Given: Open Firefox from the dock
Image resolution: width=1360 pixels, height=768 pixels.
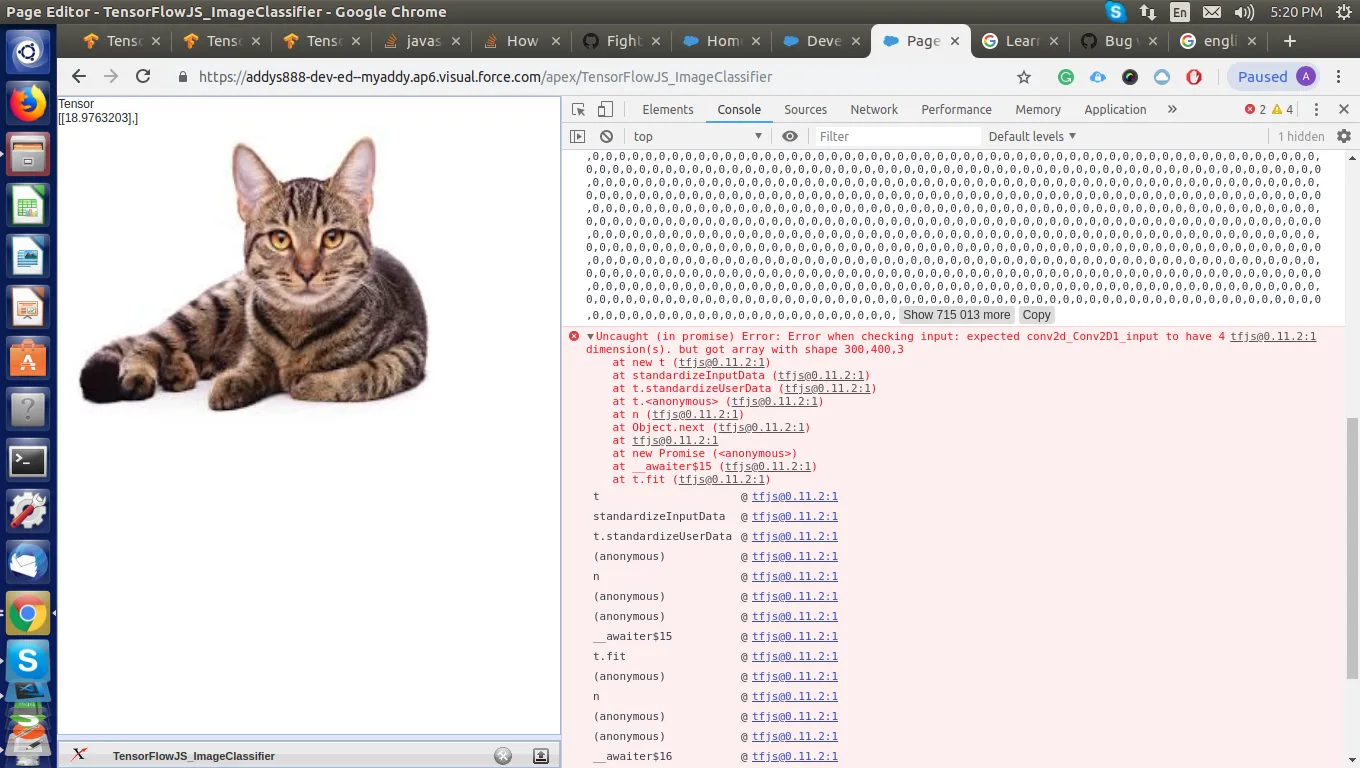Looking at the screenshot, I should click(28, 103).
